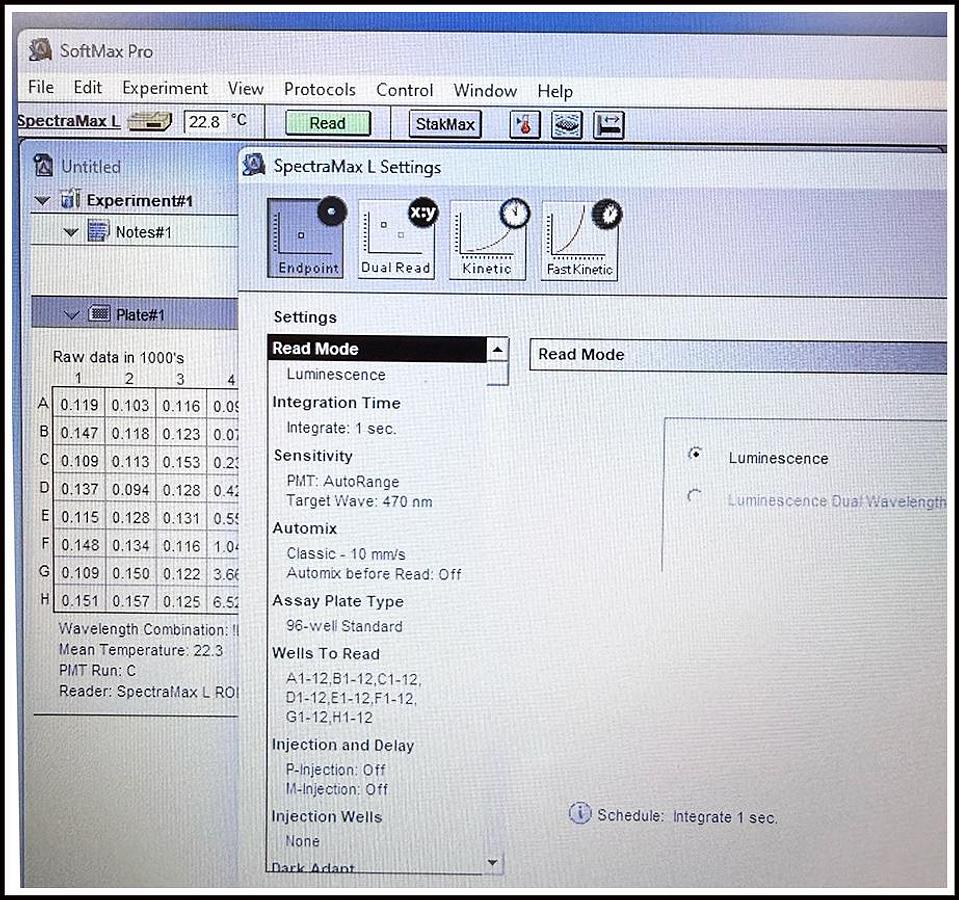Collapse the Plate#1 section
Screen dimensions: 959x900
(x=71, y=315)
